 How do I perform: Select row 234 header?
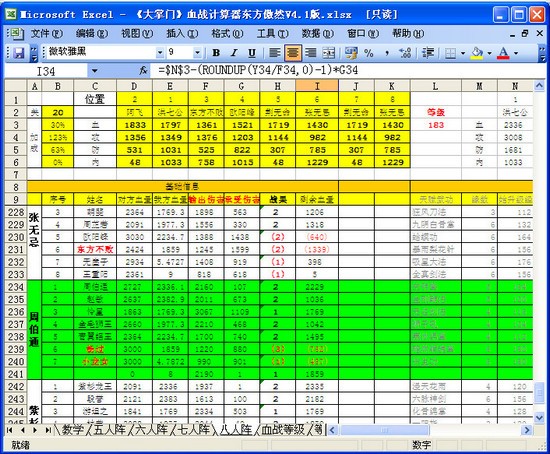[16, 287]
